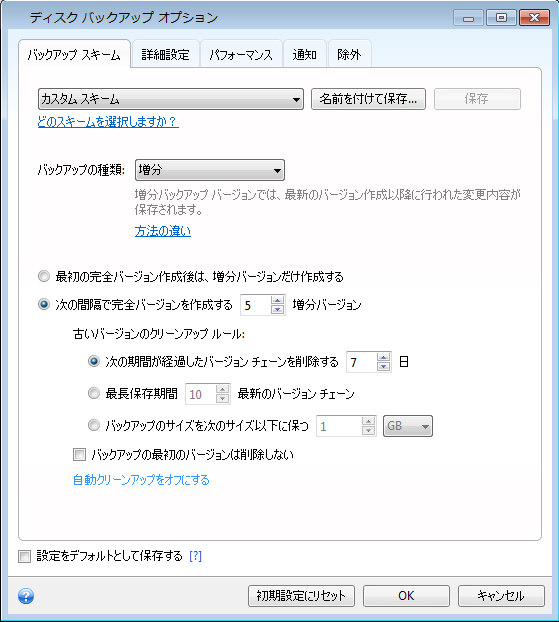Switch to バックアップ スキーム tab
This screenshot has width=559, height=622.
pyautogui.click(x=74, y=55)
